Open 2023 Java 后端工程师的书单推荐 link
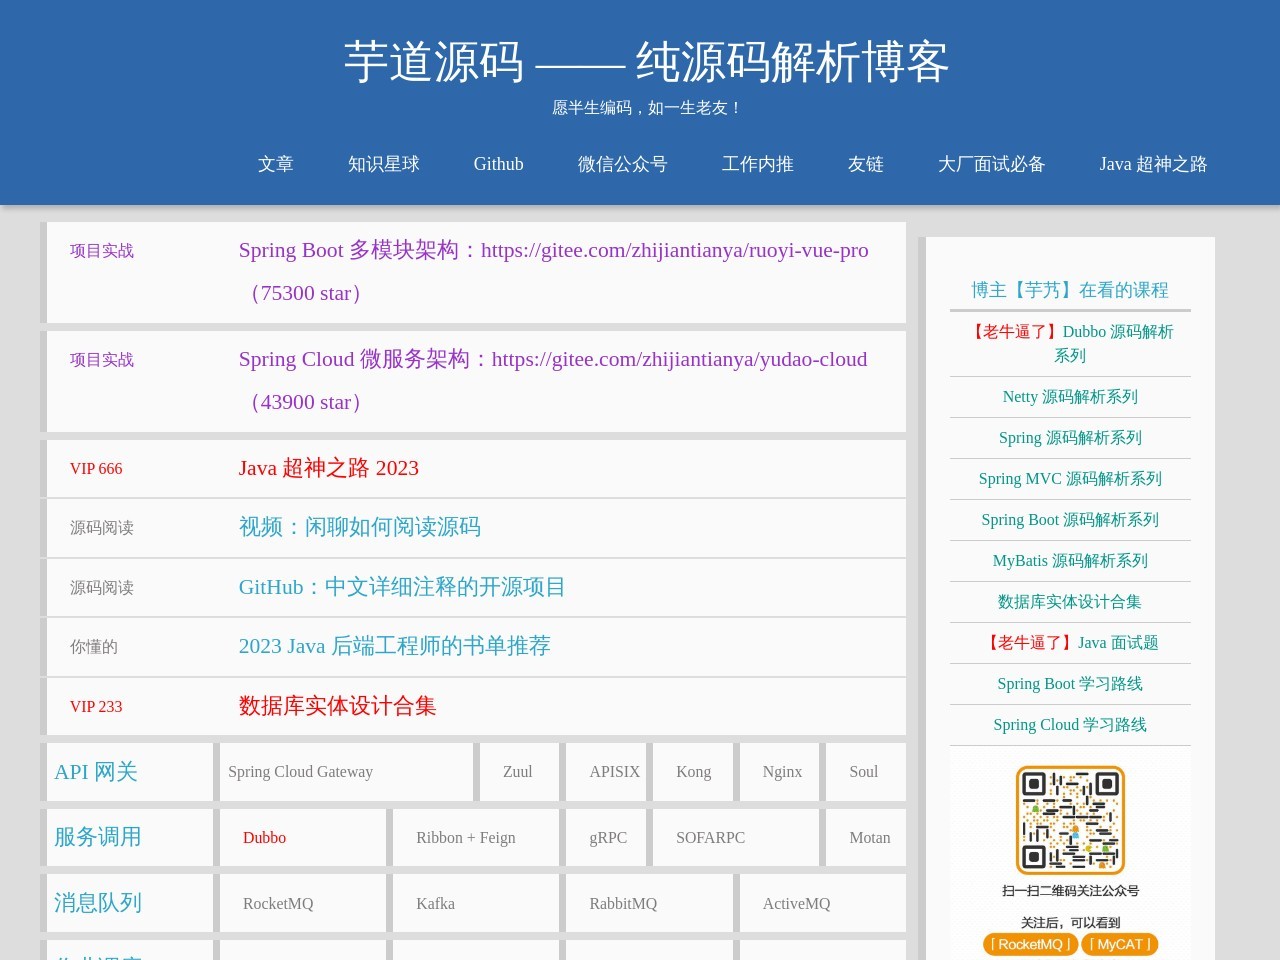 click(x=394, y=646)
